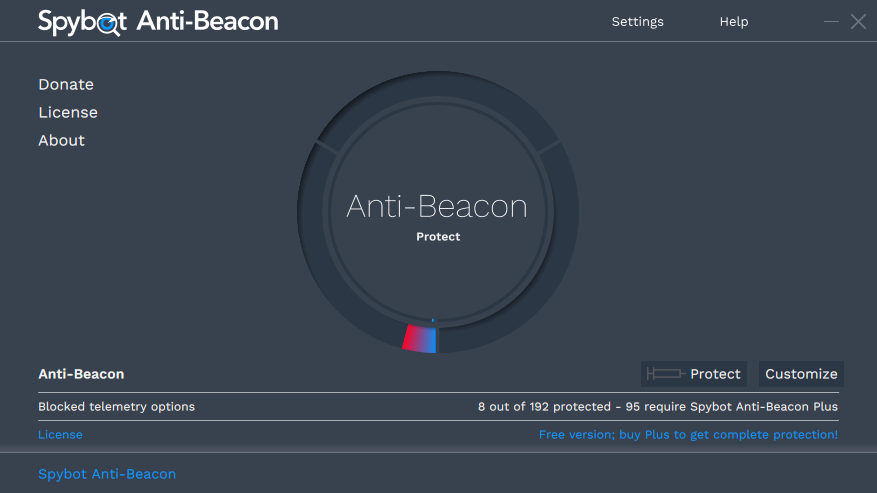
Task: Click the '8 out of 192 protected' status text
Action: click(544, 407)
